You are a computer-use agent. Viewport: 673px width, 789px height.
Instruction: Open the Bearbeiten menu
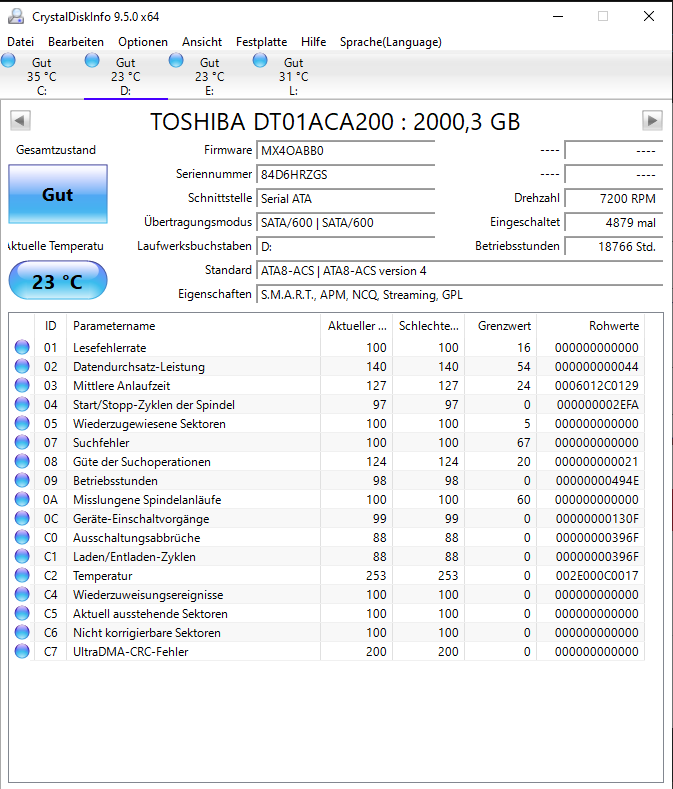click(76, 42)
